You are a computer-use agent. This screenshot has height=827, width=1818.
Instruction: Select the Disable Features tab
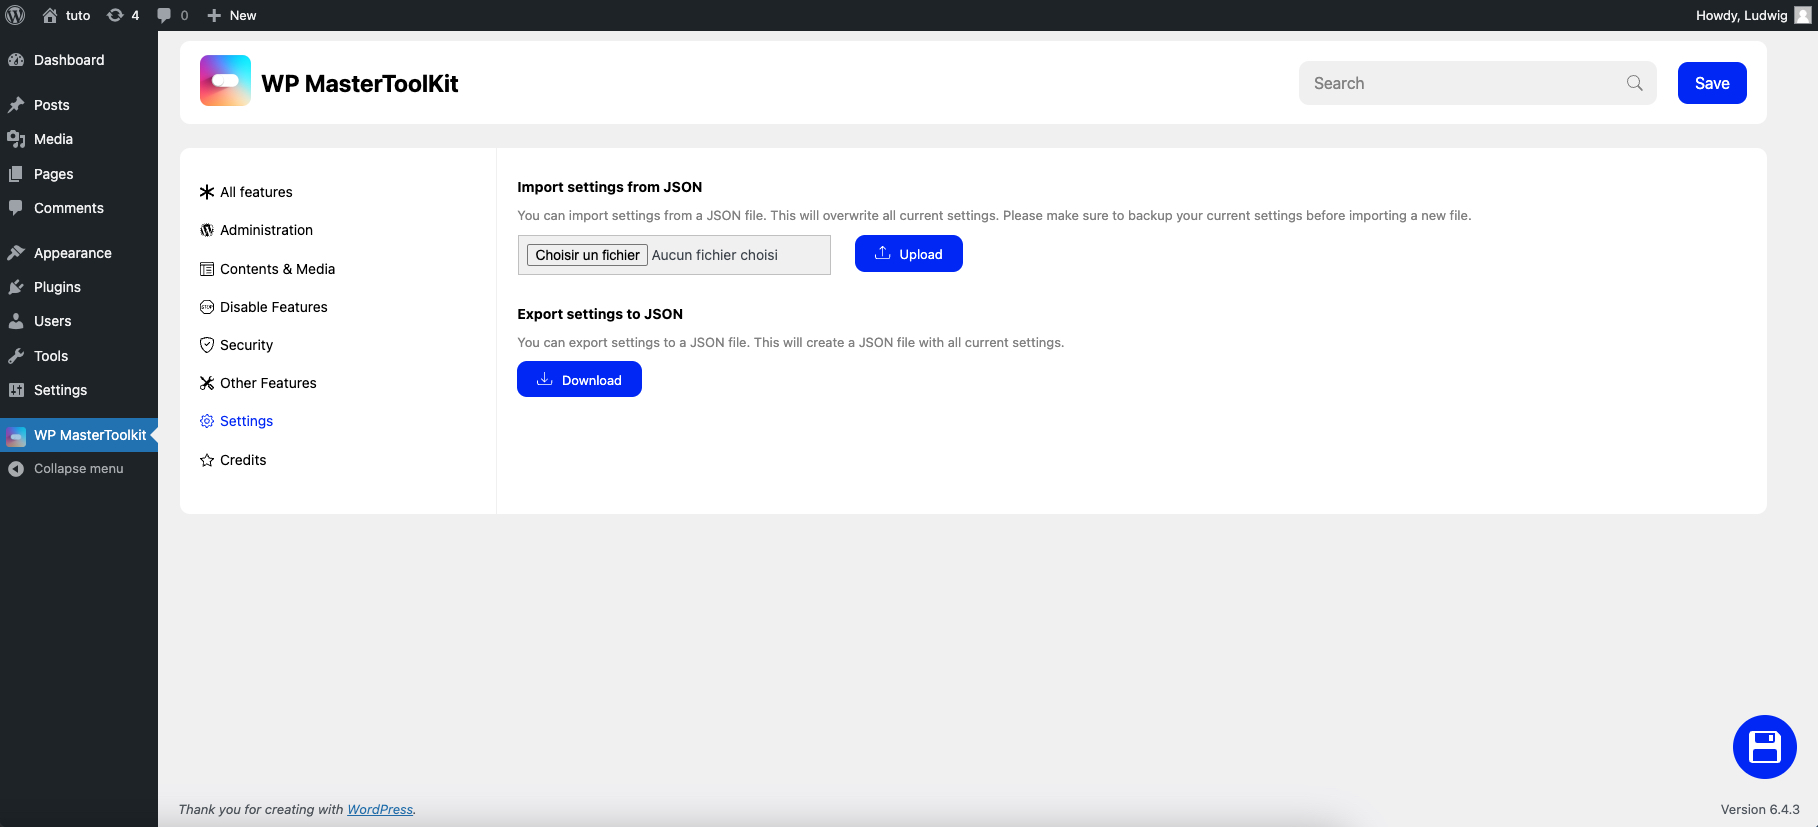click(x=264, y=307)
